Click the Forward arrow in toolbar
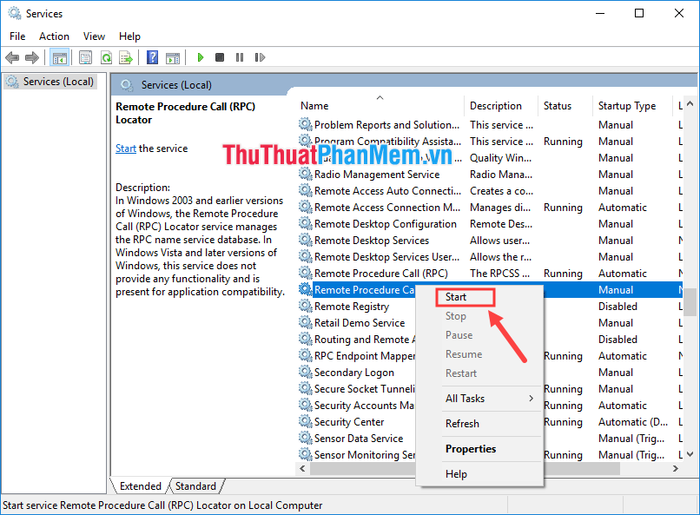The height and width of the screenshot is (515, 700). tap(32, 58)
